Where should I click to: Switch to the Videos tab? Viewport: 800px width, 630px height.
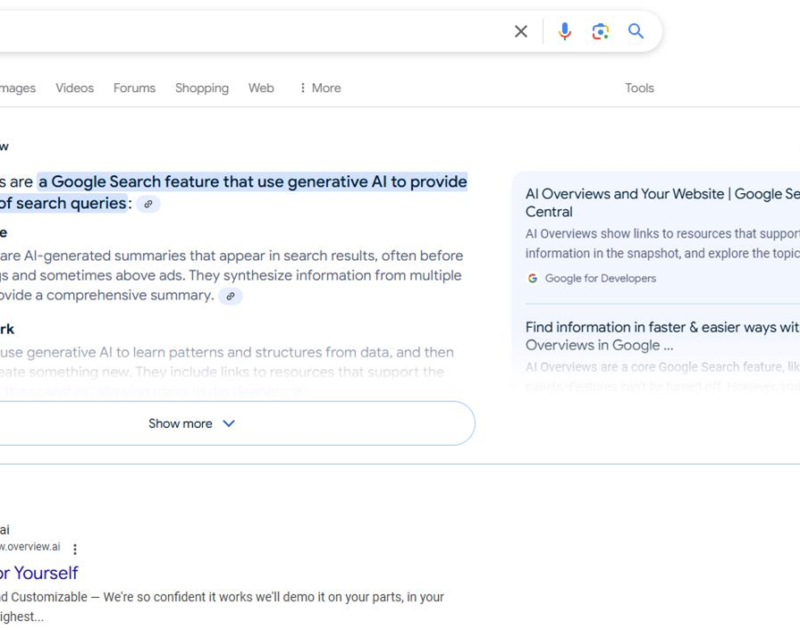click(x=74, y=88)
